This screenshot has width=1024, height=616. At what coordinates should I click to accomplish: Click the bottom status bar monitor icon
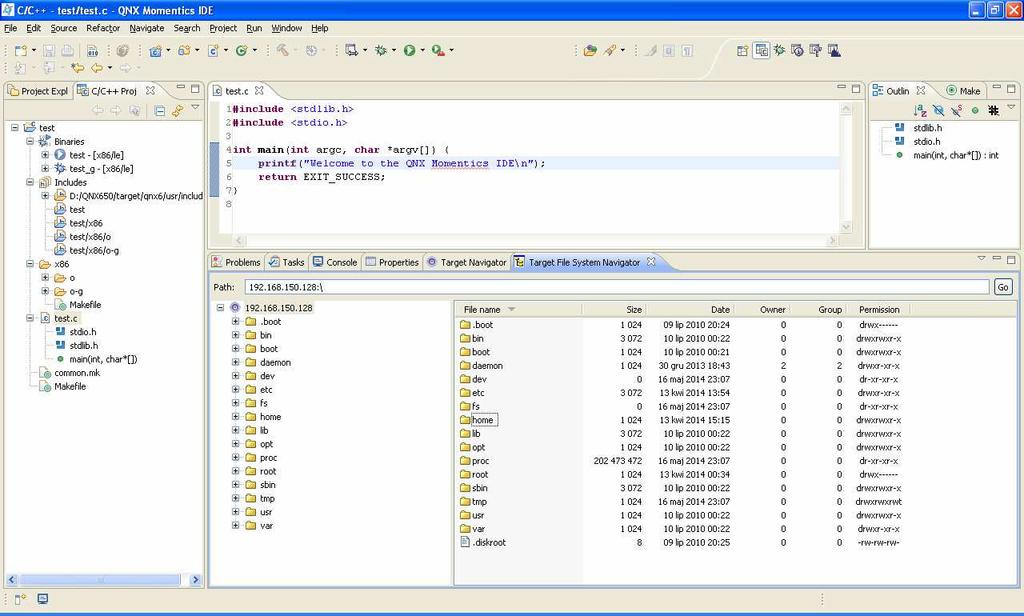tap(42, 598)
